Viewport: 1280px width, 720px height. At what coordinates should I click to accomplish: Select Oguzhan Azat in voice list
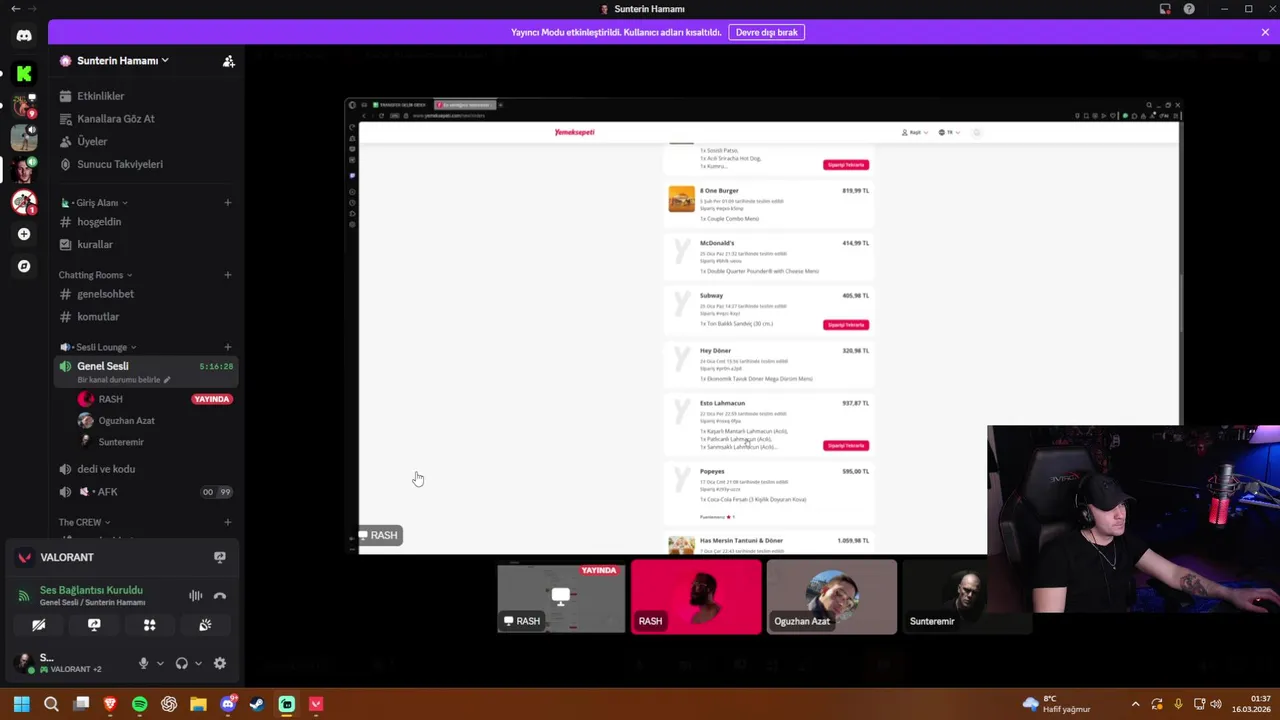(154, 421)
